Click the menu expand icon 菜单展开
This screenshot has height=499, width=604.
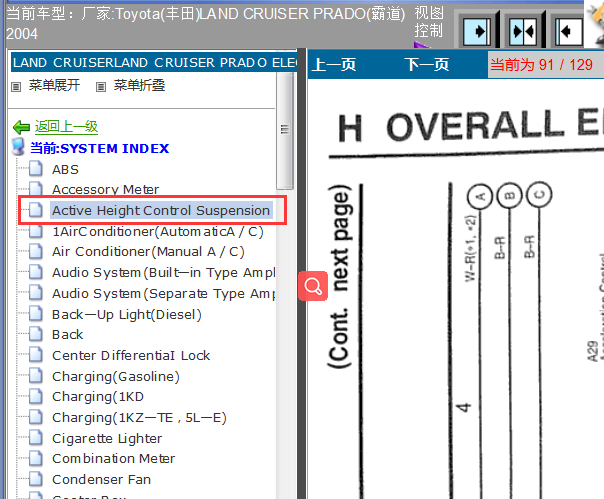pos(16,87)
